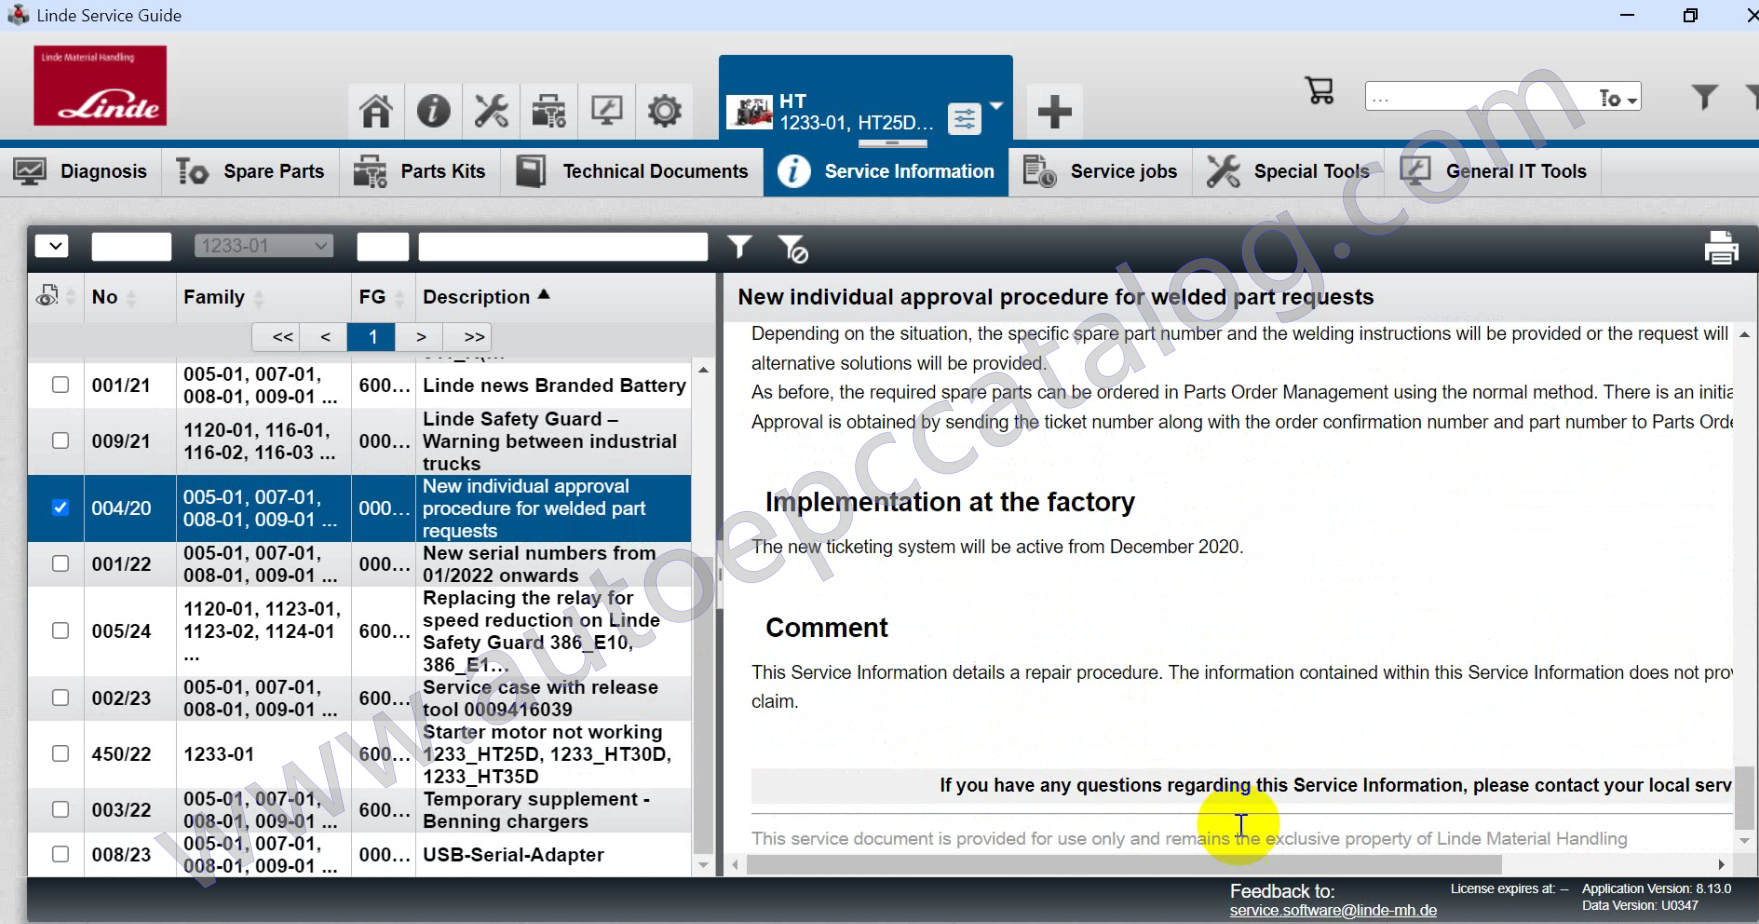Click the HT vehicle settings sliders icon
Viewport: 1759px width, 924px height.
click(x=964, y=119)
